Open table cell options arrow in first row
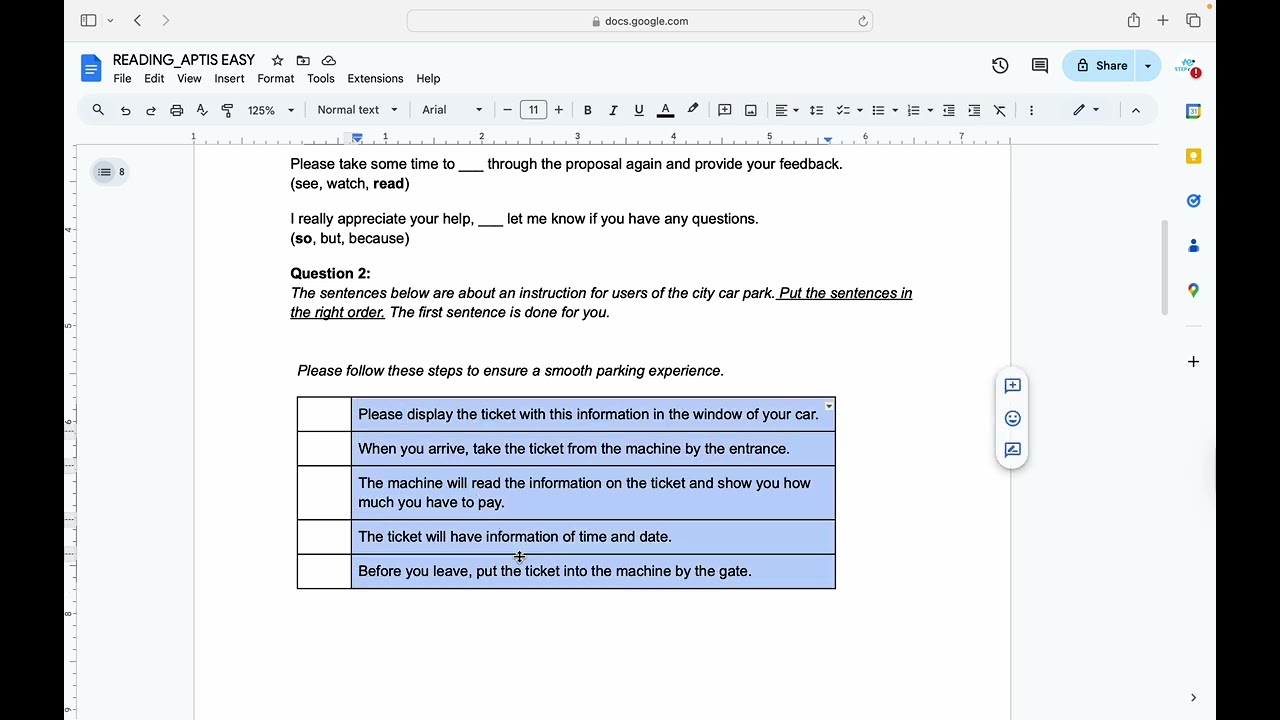This screenshot has height=720, width=1280. (x=828, y=406)
